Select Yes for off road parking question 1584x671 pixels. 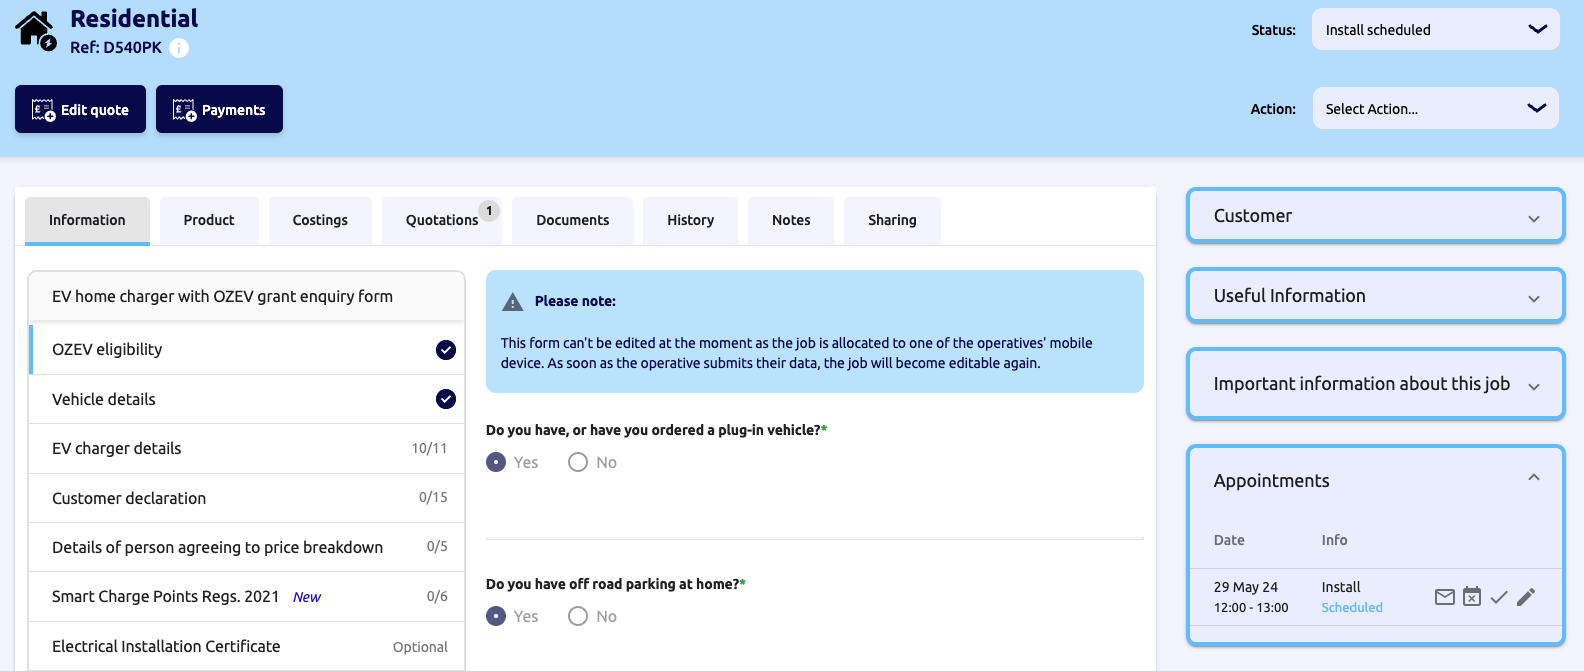point(496,616)
